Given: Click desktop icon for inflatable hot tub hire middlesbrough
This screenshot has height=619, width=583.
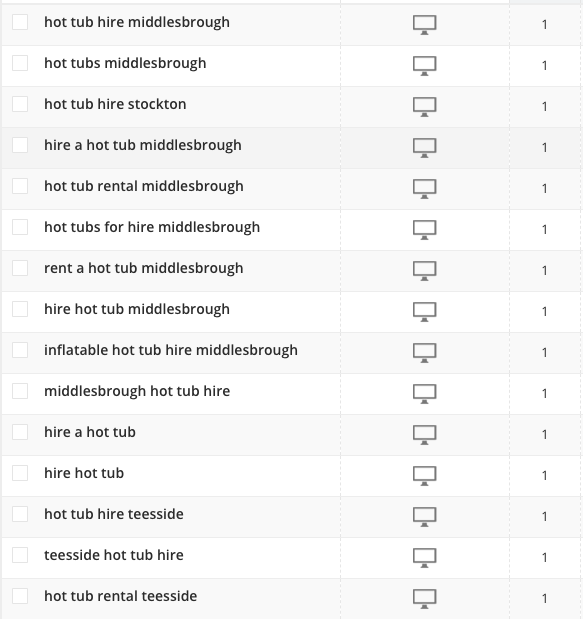Looking at the screenshot, I should (424, 353).
